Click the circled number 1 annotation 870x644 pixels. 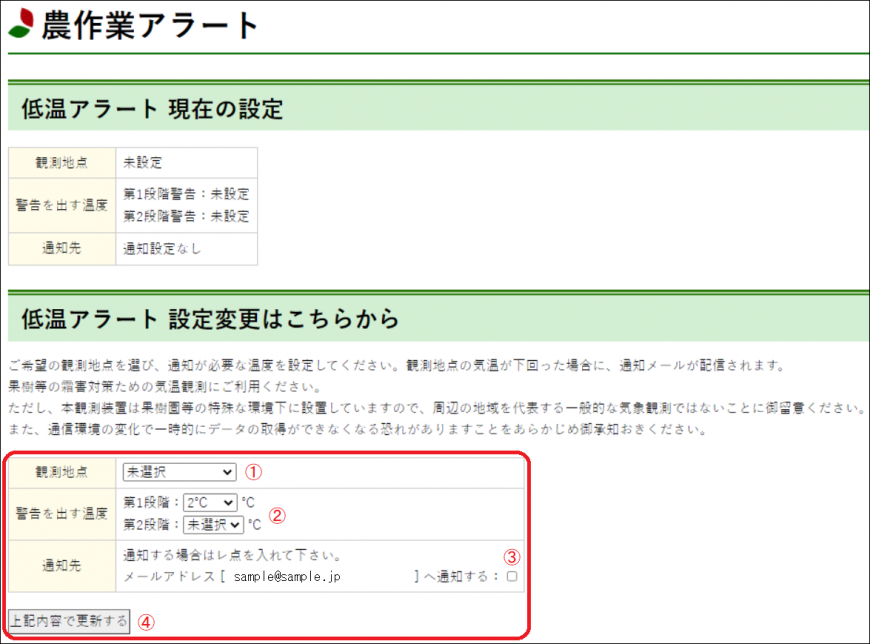(254, 471)
